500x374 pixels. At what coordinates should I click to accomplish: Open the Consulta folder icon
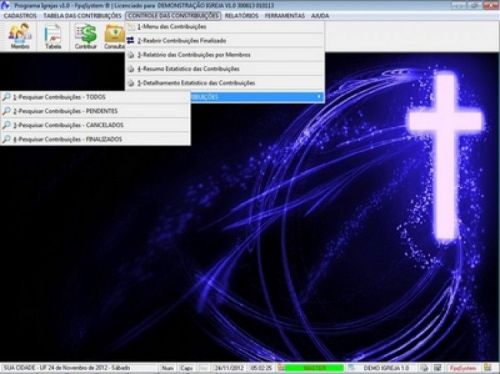(114, 36)
